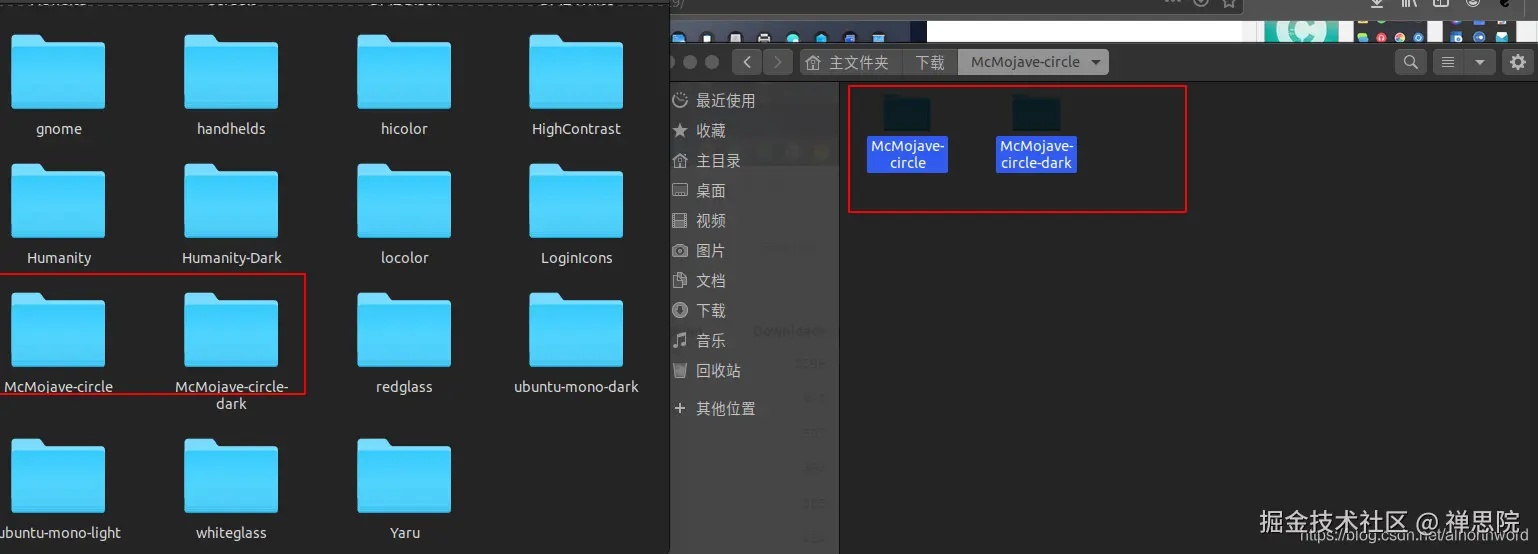Open the LoginIcons folder
This screenshot has height=554, width=1538.
576,214
